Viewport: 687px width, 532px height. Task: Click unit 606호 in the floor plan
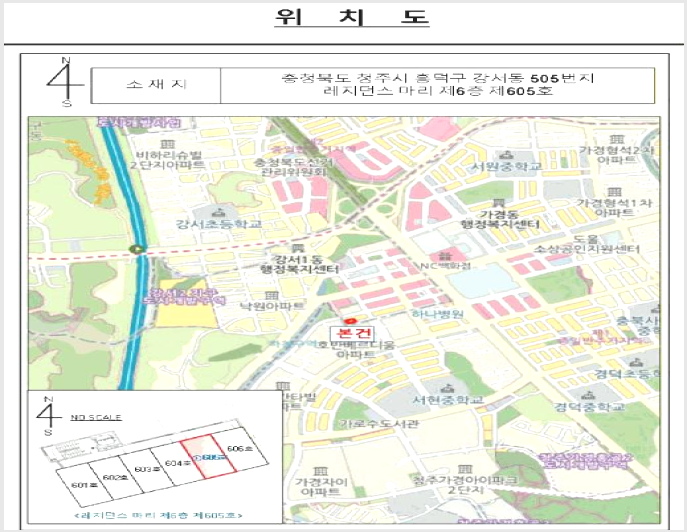point(240,449)
